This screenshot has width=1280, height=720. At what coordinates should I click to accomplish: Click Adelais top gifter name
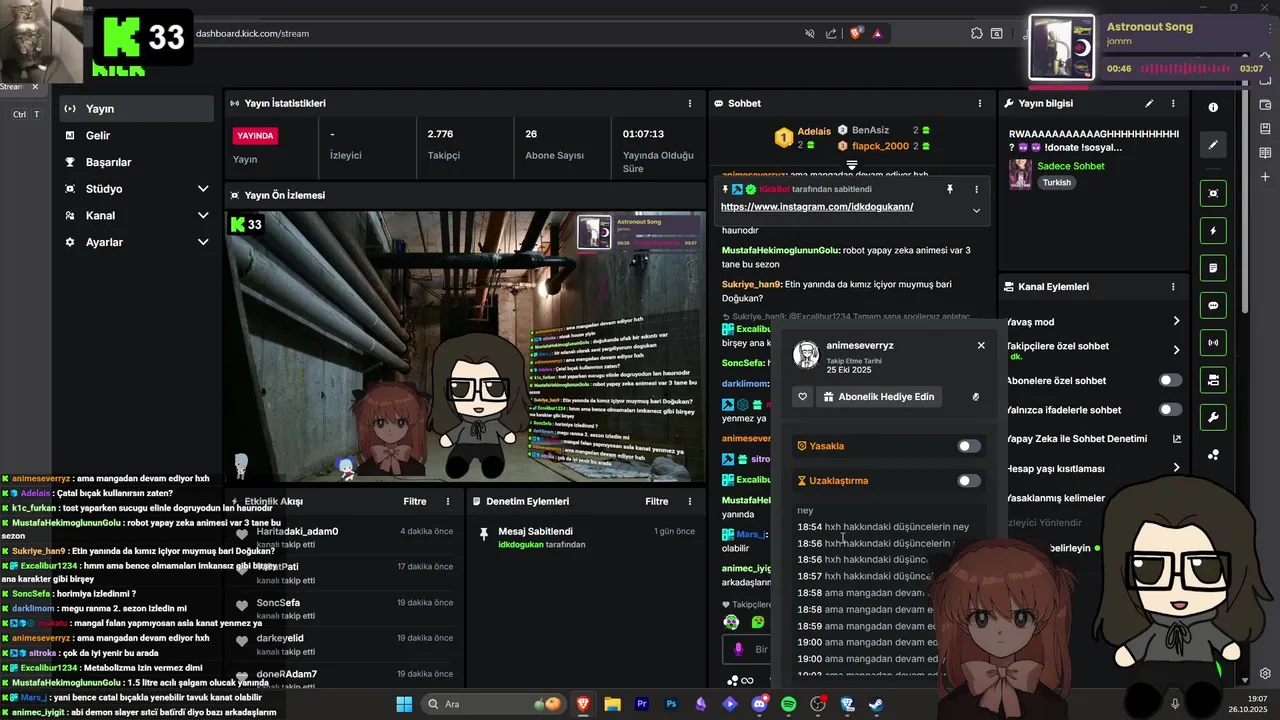click(814, 131)
